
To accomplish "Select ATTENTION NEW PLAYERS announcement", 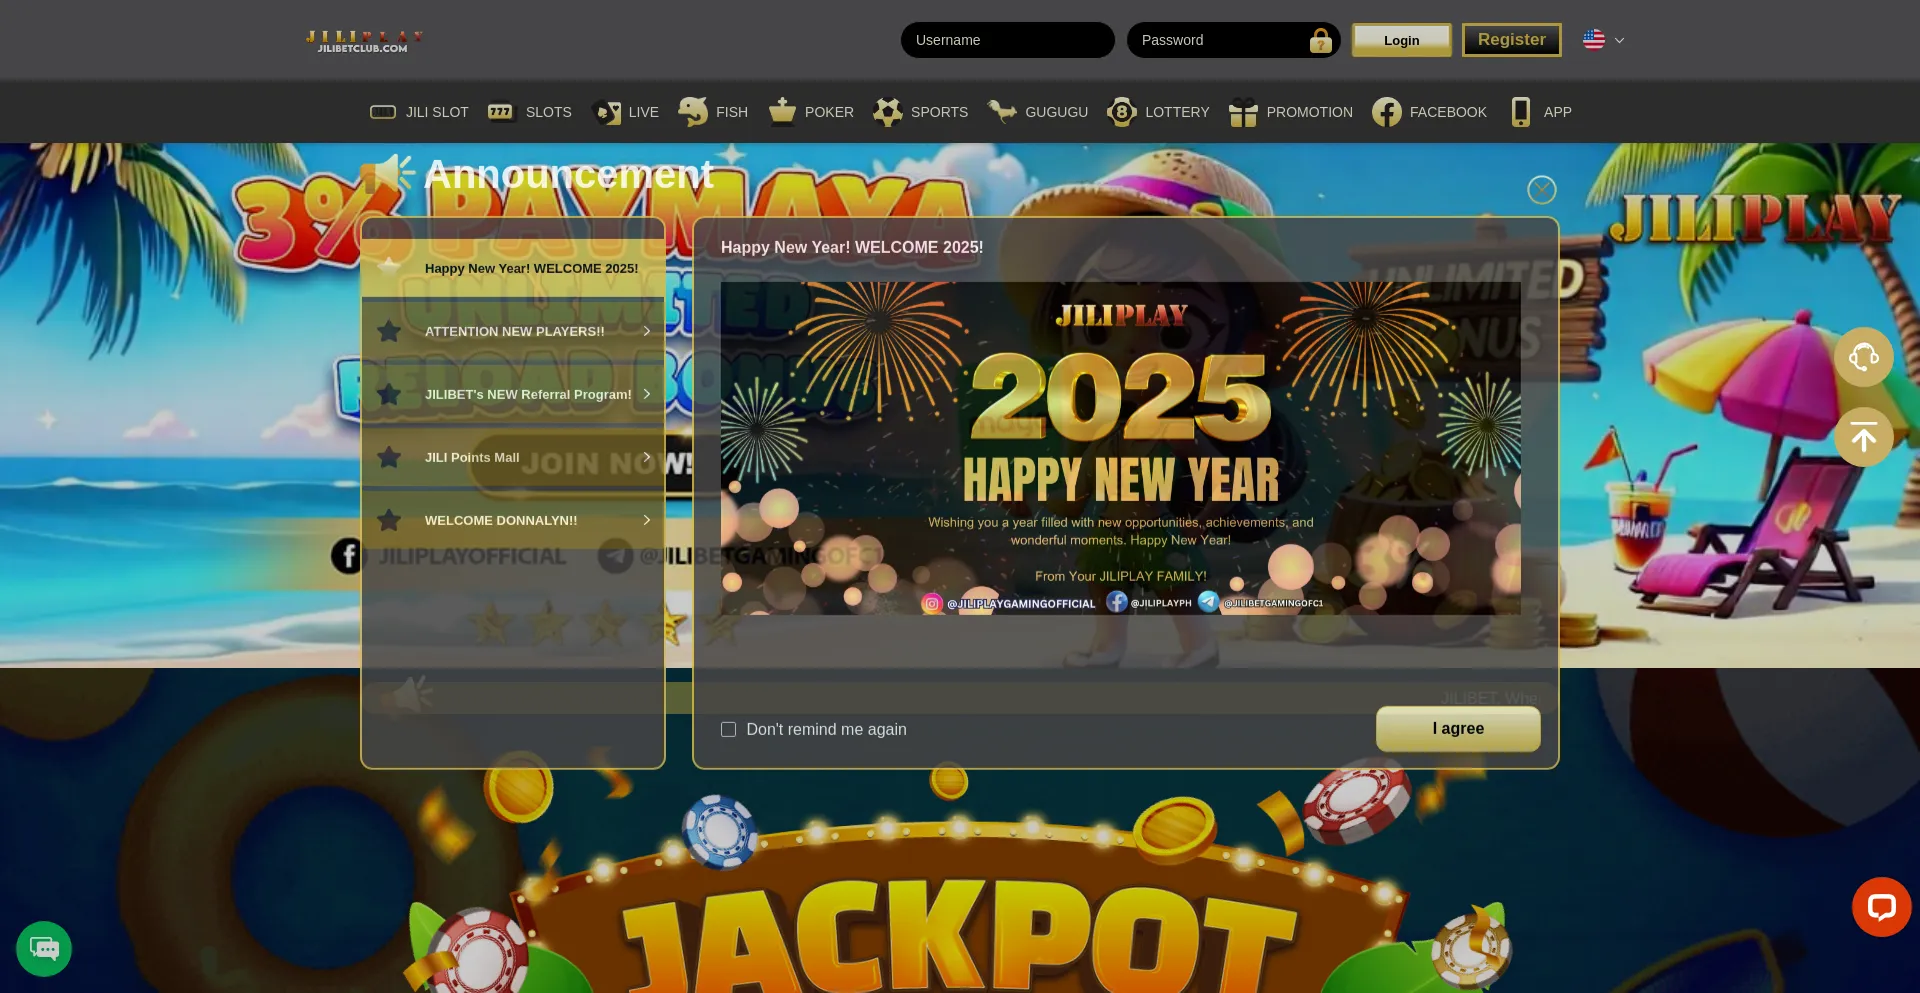I will pyautogui.click(x=513, y=331).
